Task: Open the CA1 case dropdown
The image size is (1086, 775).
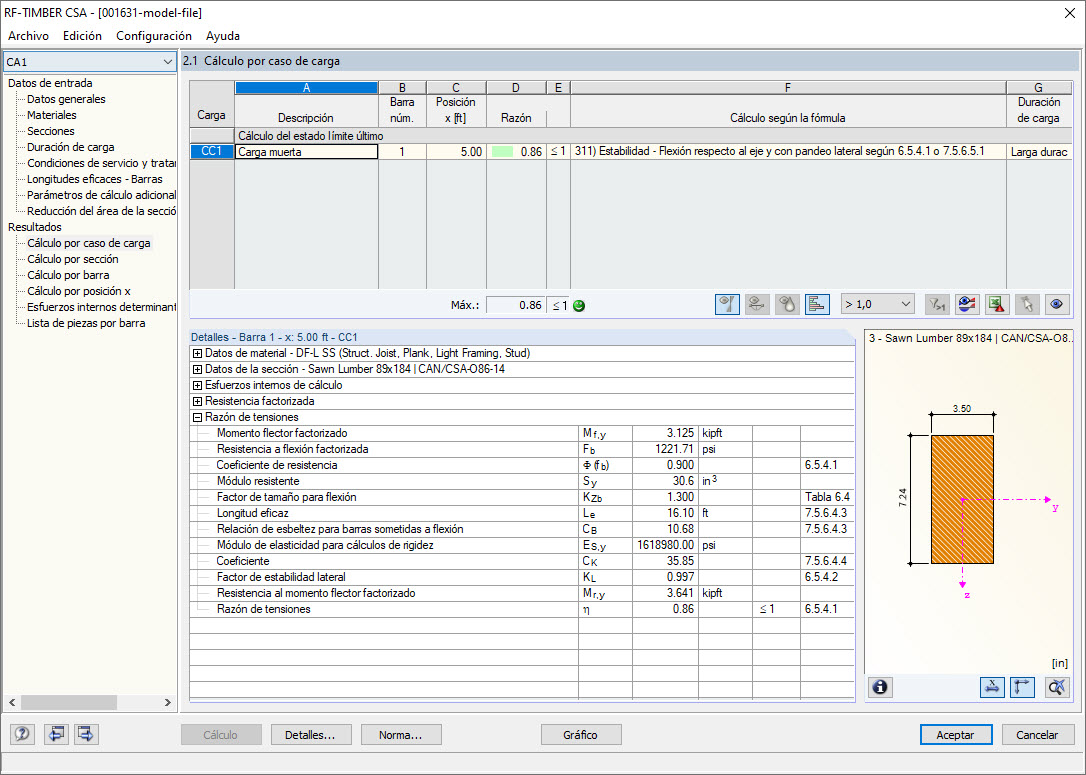Action: (x=89, y=62)
